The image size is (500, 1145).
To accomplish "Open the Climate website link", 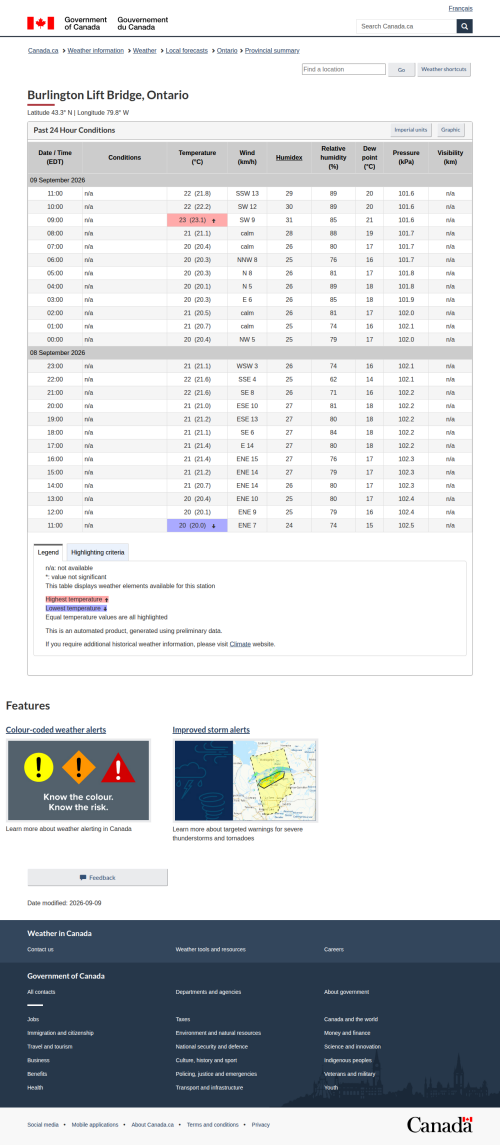I will pos(240,644).
